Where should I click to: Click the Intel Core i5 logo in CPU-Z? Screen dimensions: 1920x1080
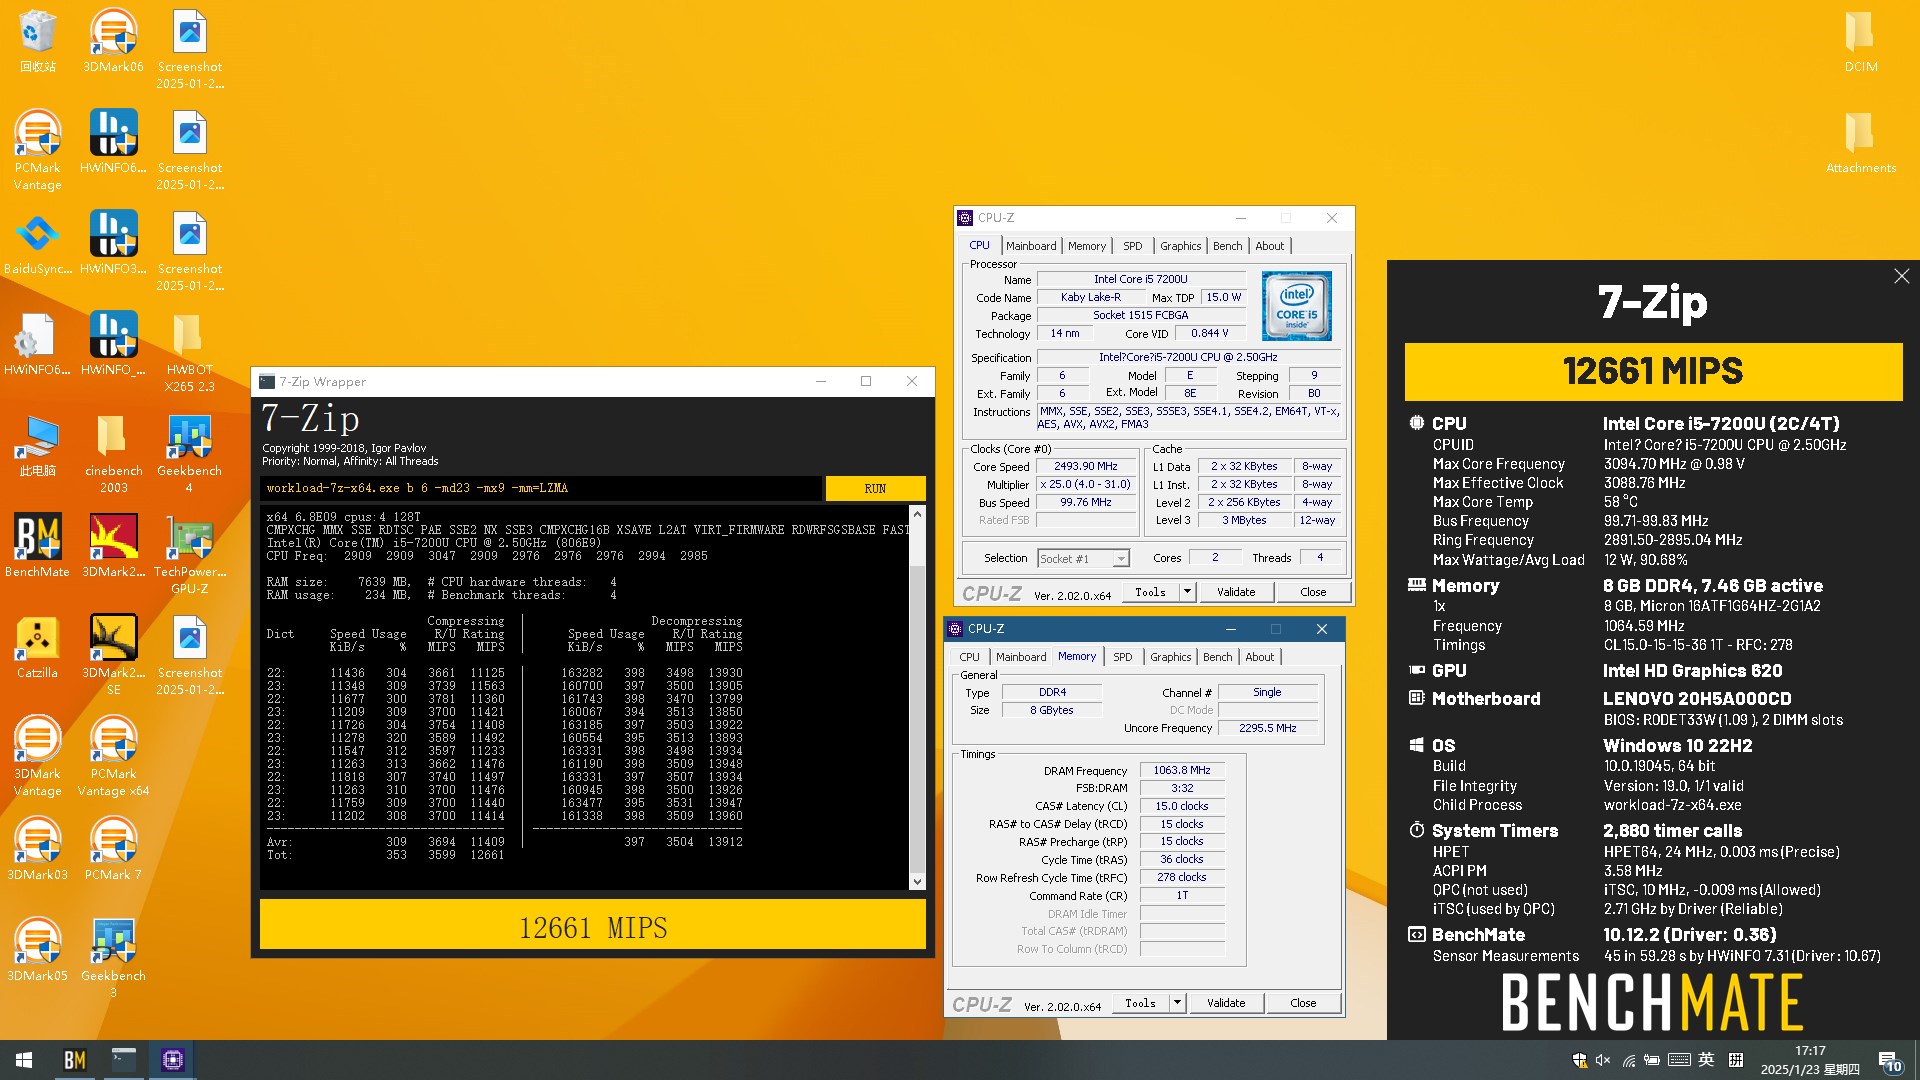pyautogui.click(x=1296, y=307)
